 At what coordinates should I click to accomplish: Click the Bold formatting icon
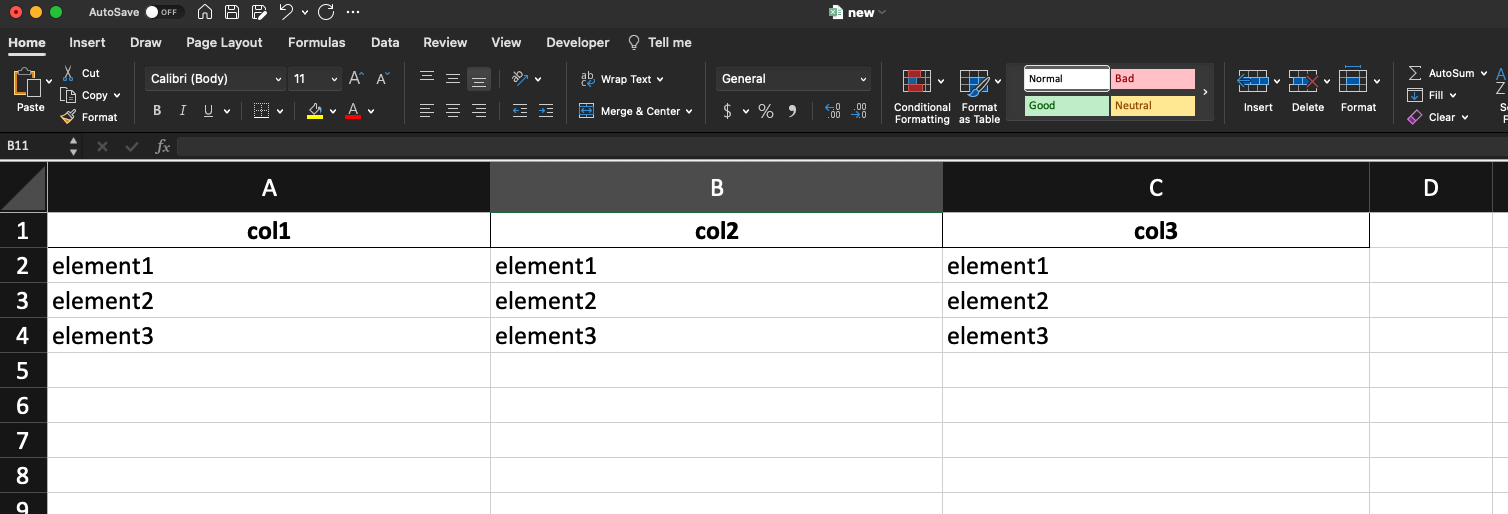(x=157, y=111)
